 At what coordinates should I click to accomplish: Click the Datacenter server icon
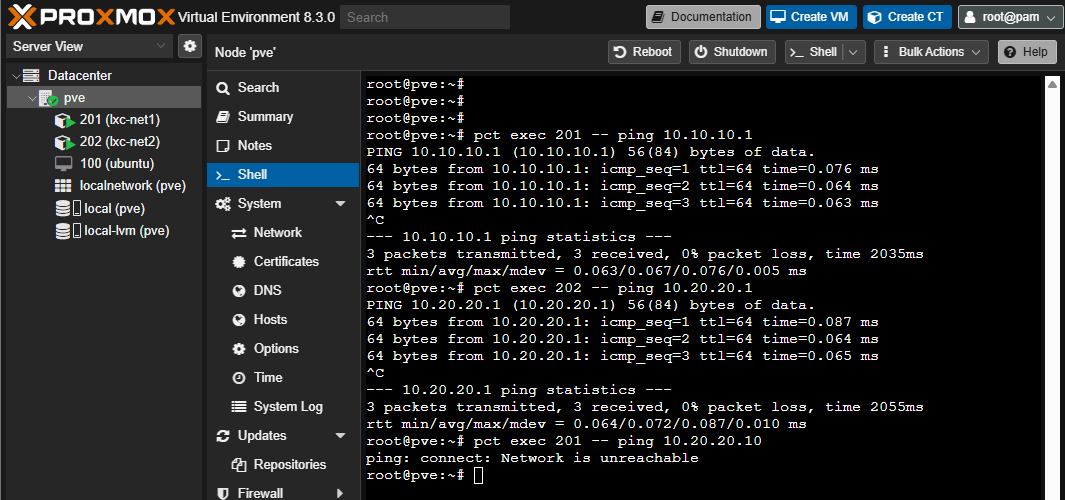click(x=31, y=76)
